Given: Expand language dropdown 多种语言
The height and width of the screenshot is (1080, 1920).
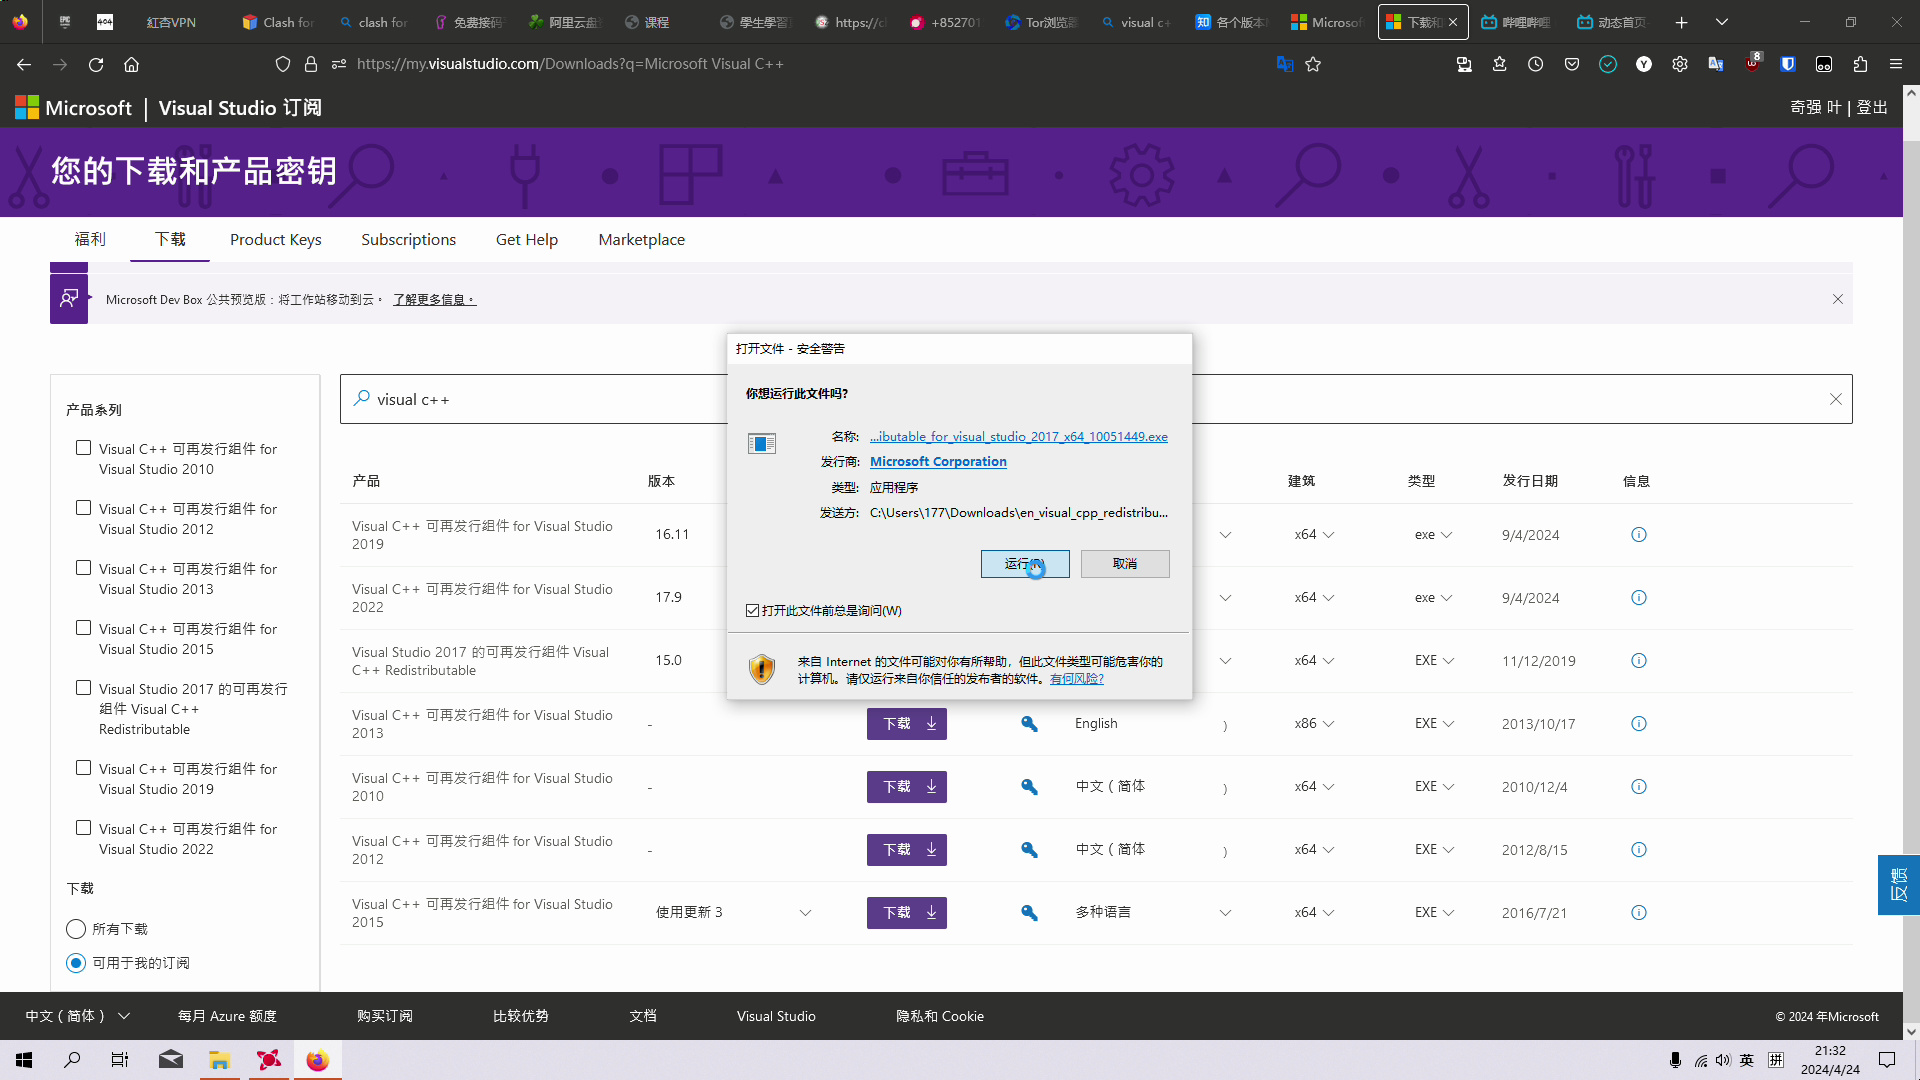Looking at the screenshot, I should point(1153,913).
